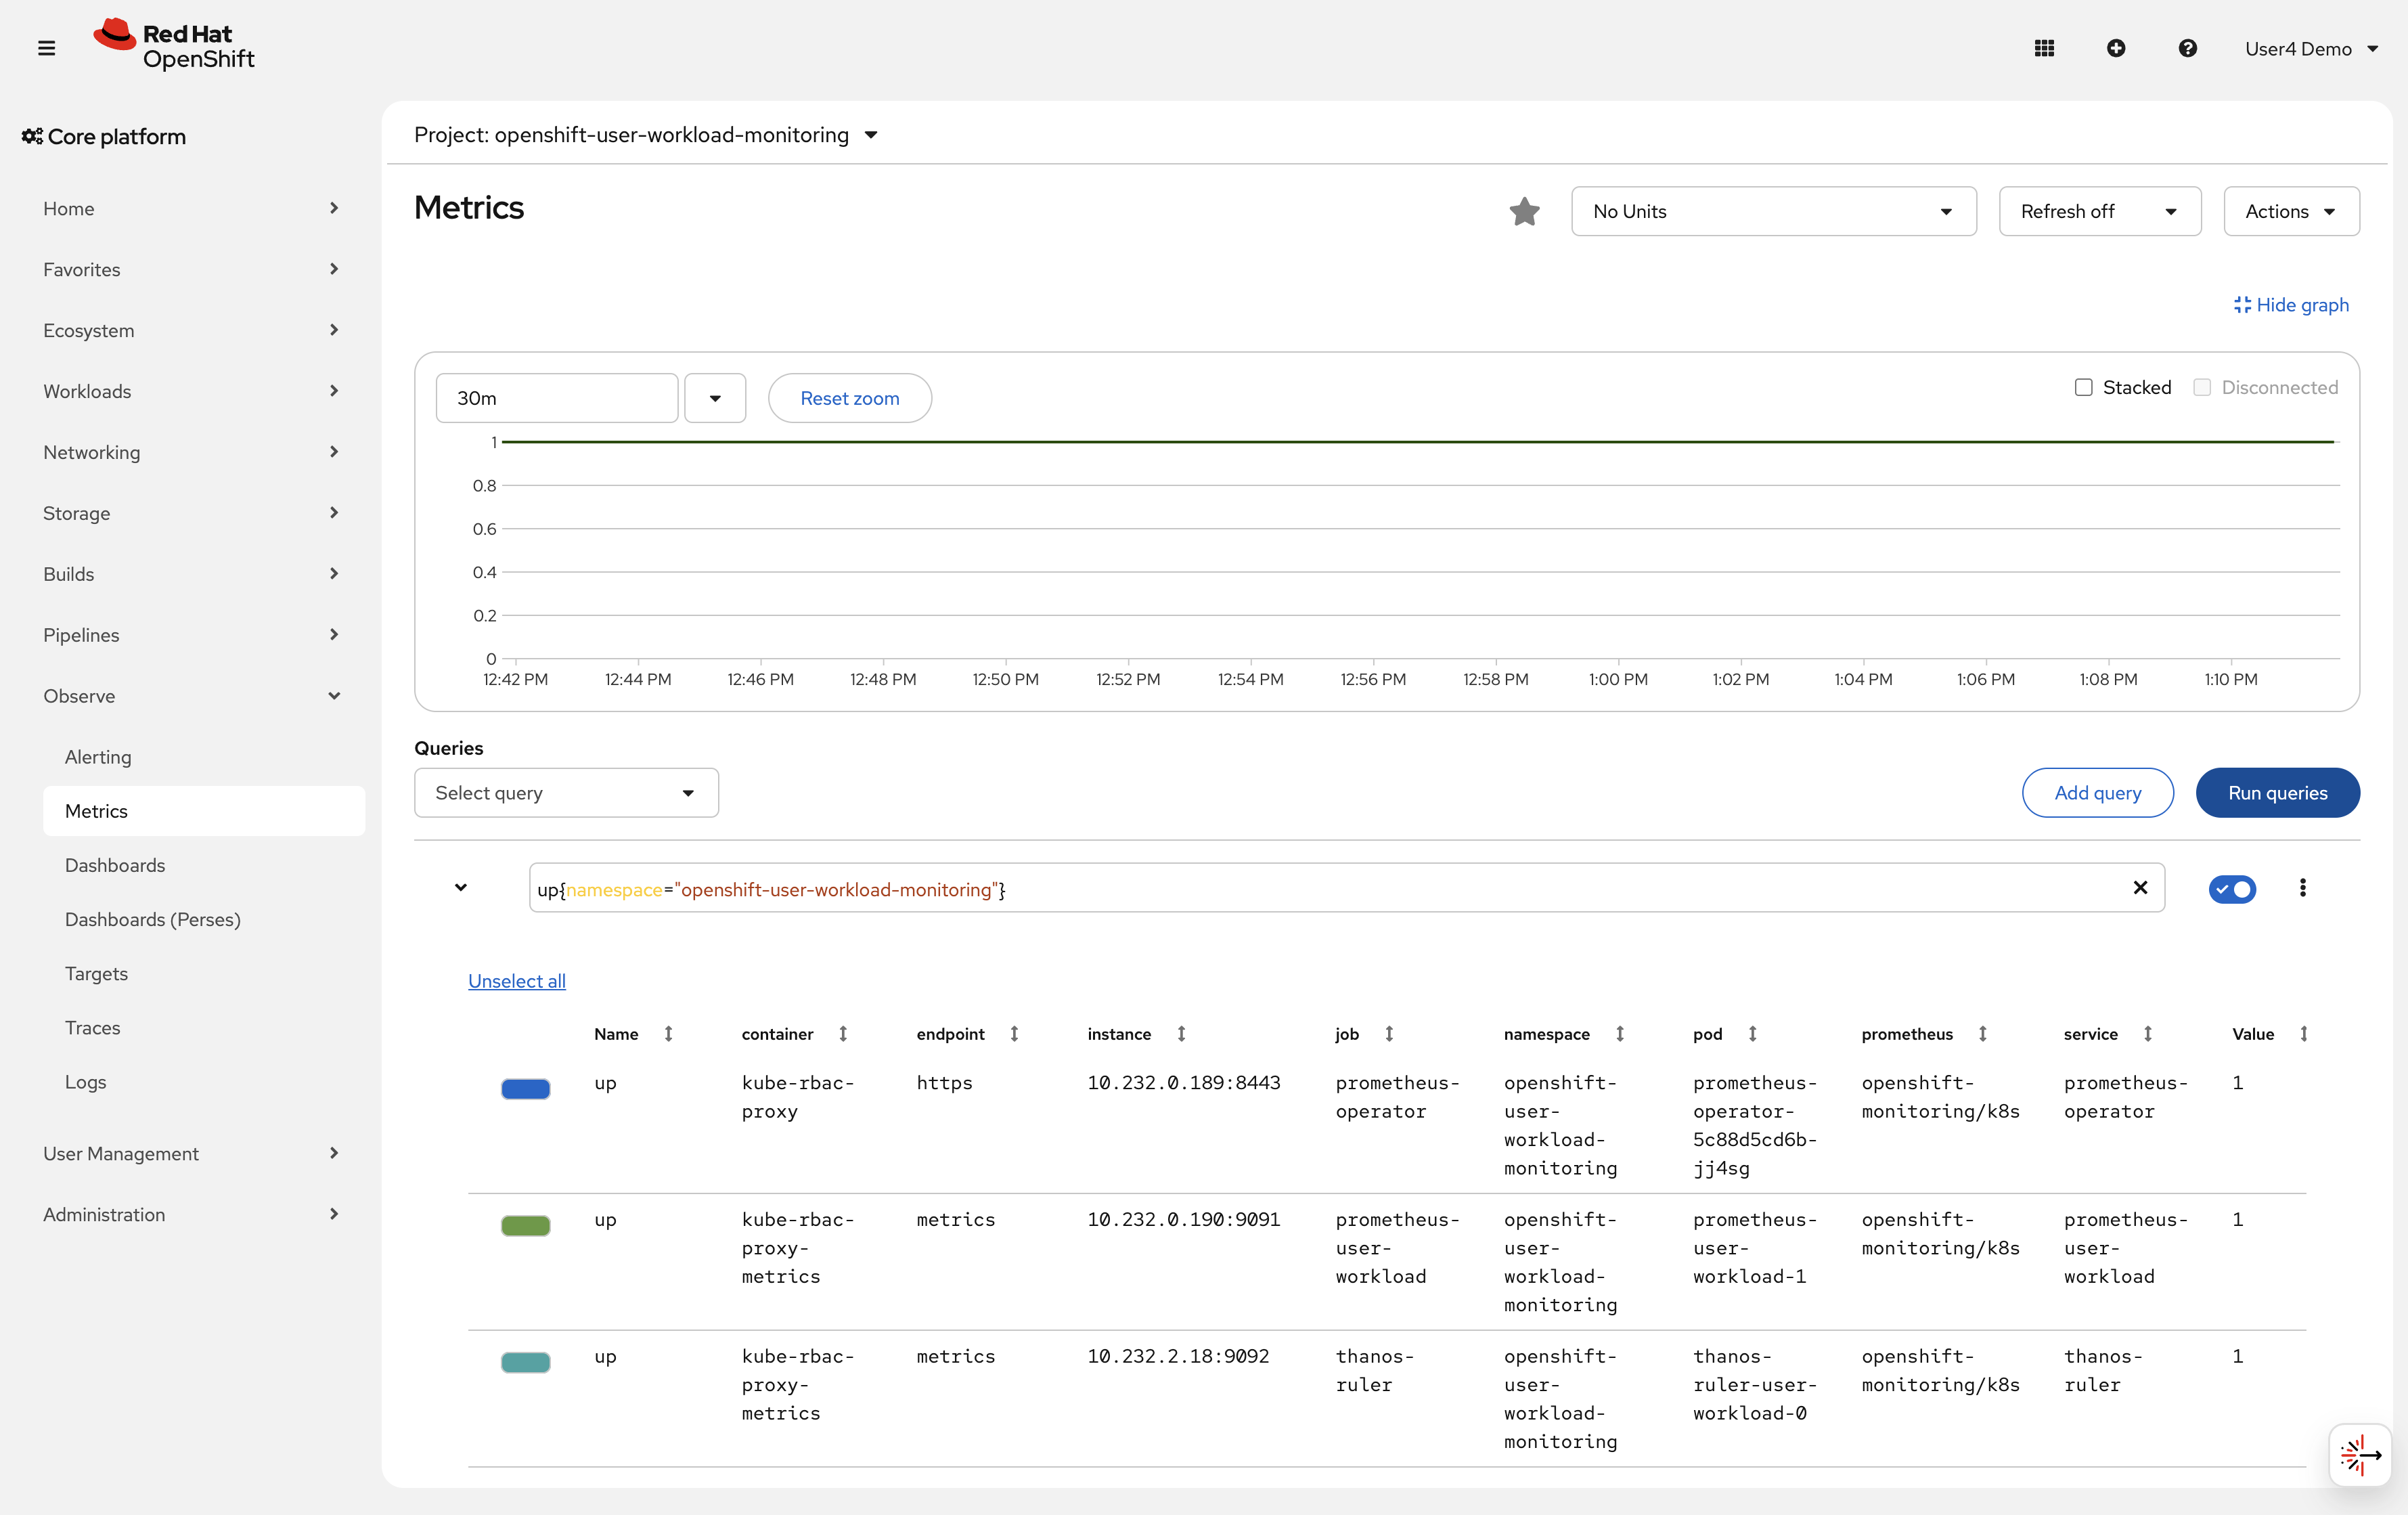Enable the Stacked checkbox
2408x1515 pixels.
(2084, 387)
